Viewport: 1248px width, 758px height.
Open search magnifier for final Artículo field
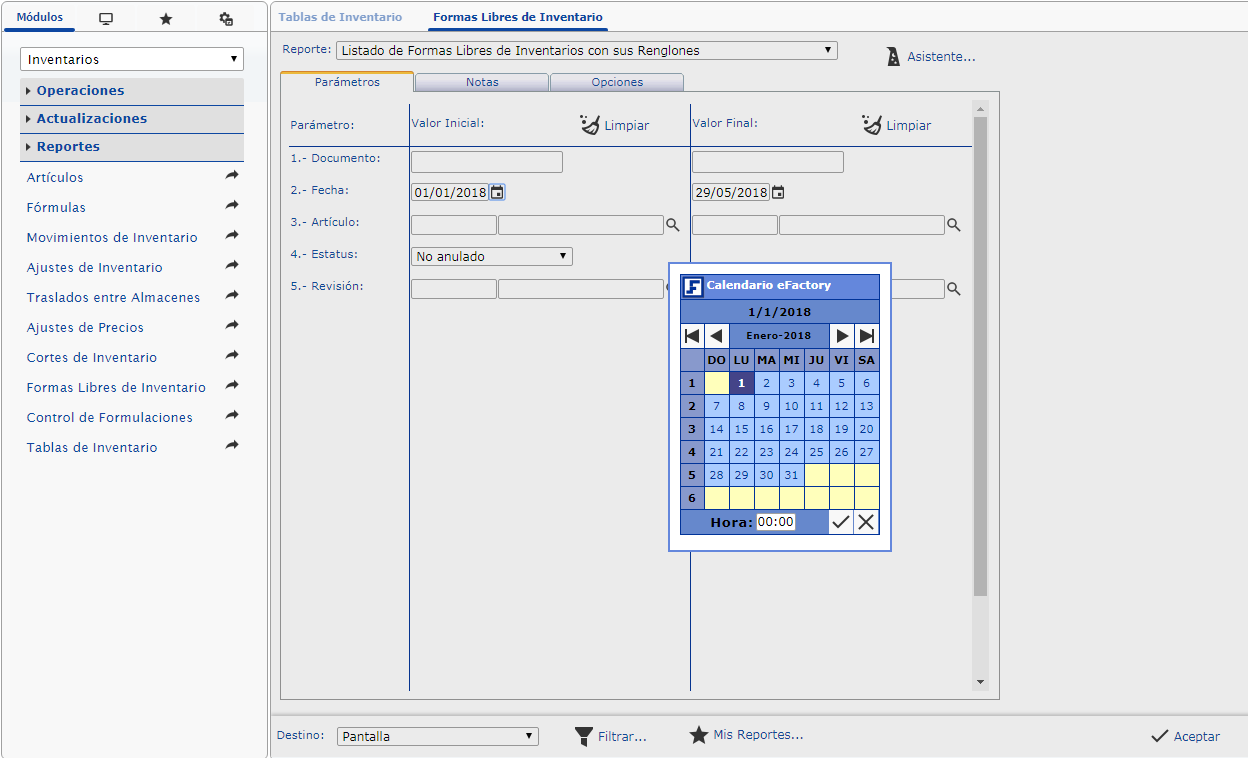[x=954, y=226]
